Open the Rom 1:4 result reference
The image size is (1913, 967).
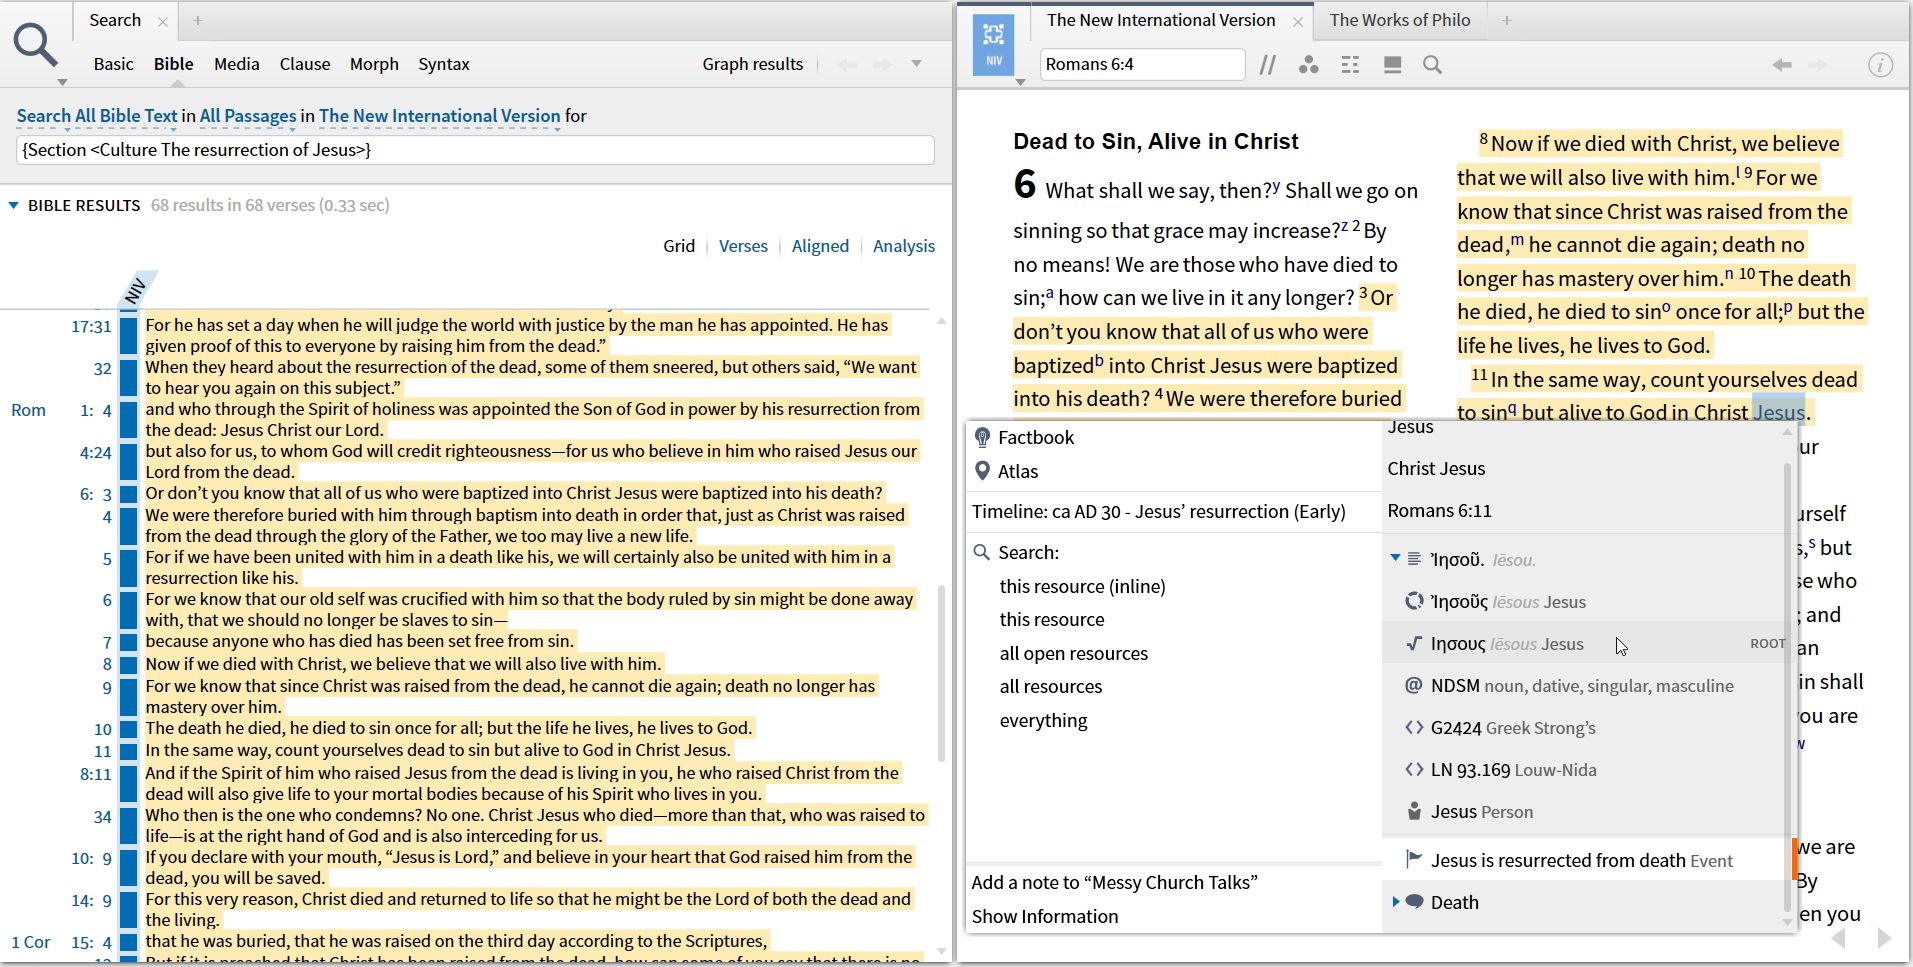coord(96,410)
